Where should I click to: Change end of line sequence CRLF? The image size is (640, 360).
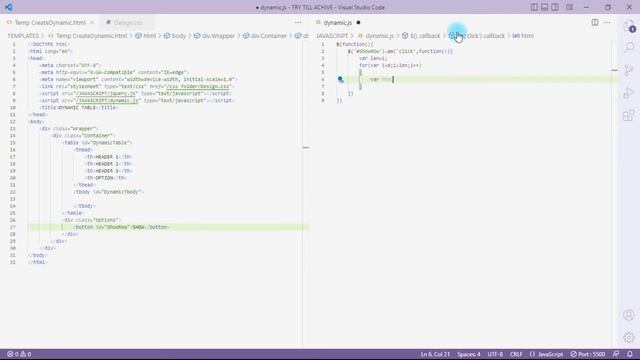tap(516, 354)
